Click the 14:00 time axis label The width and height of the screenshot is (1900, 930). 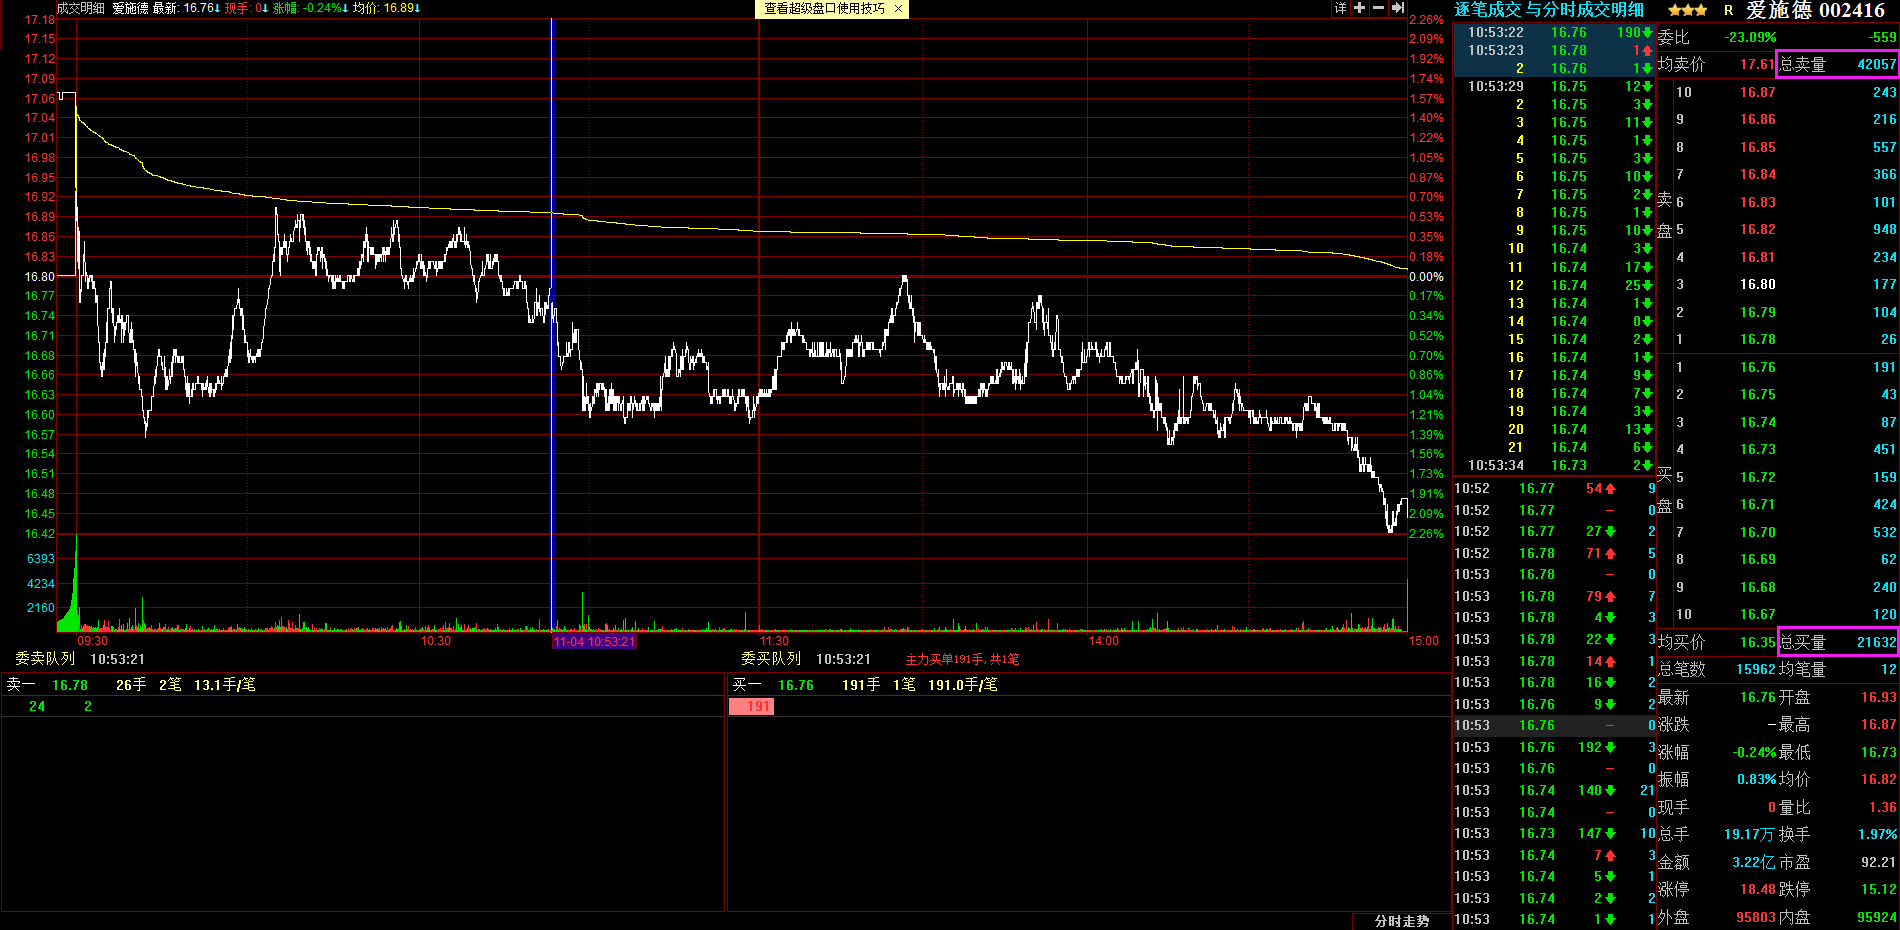pos(1104,641)
